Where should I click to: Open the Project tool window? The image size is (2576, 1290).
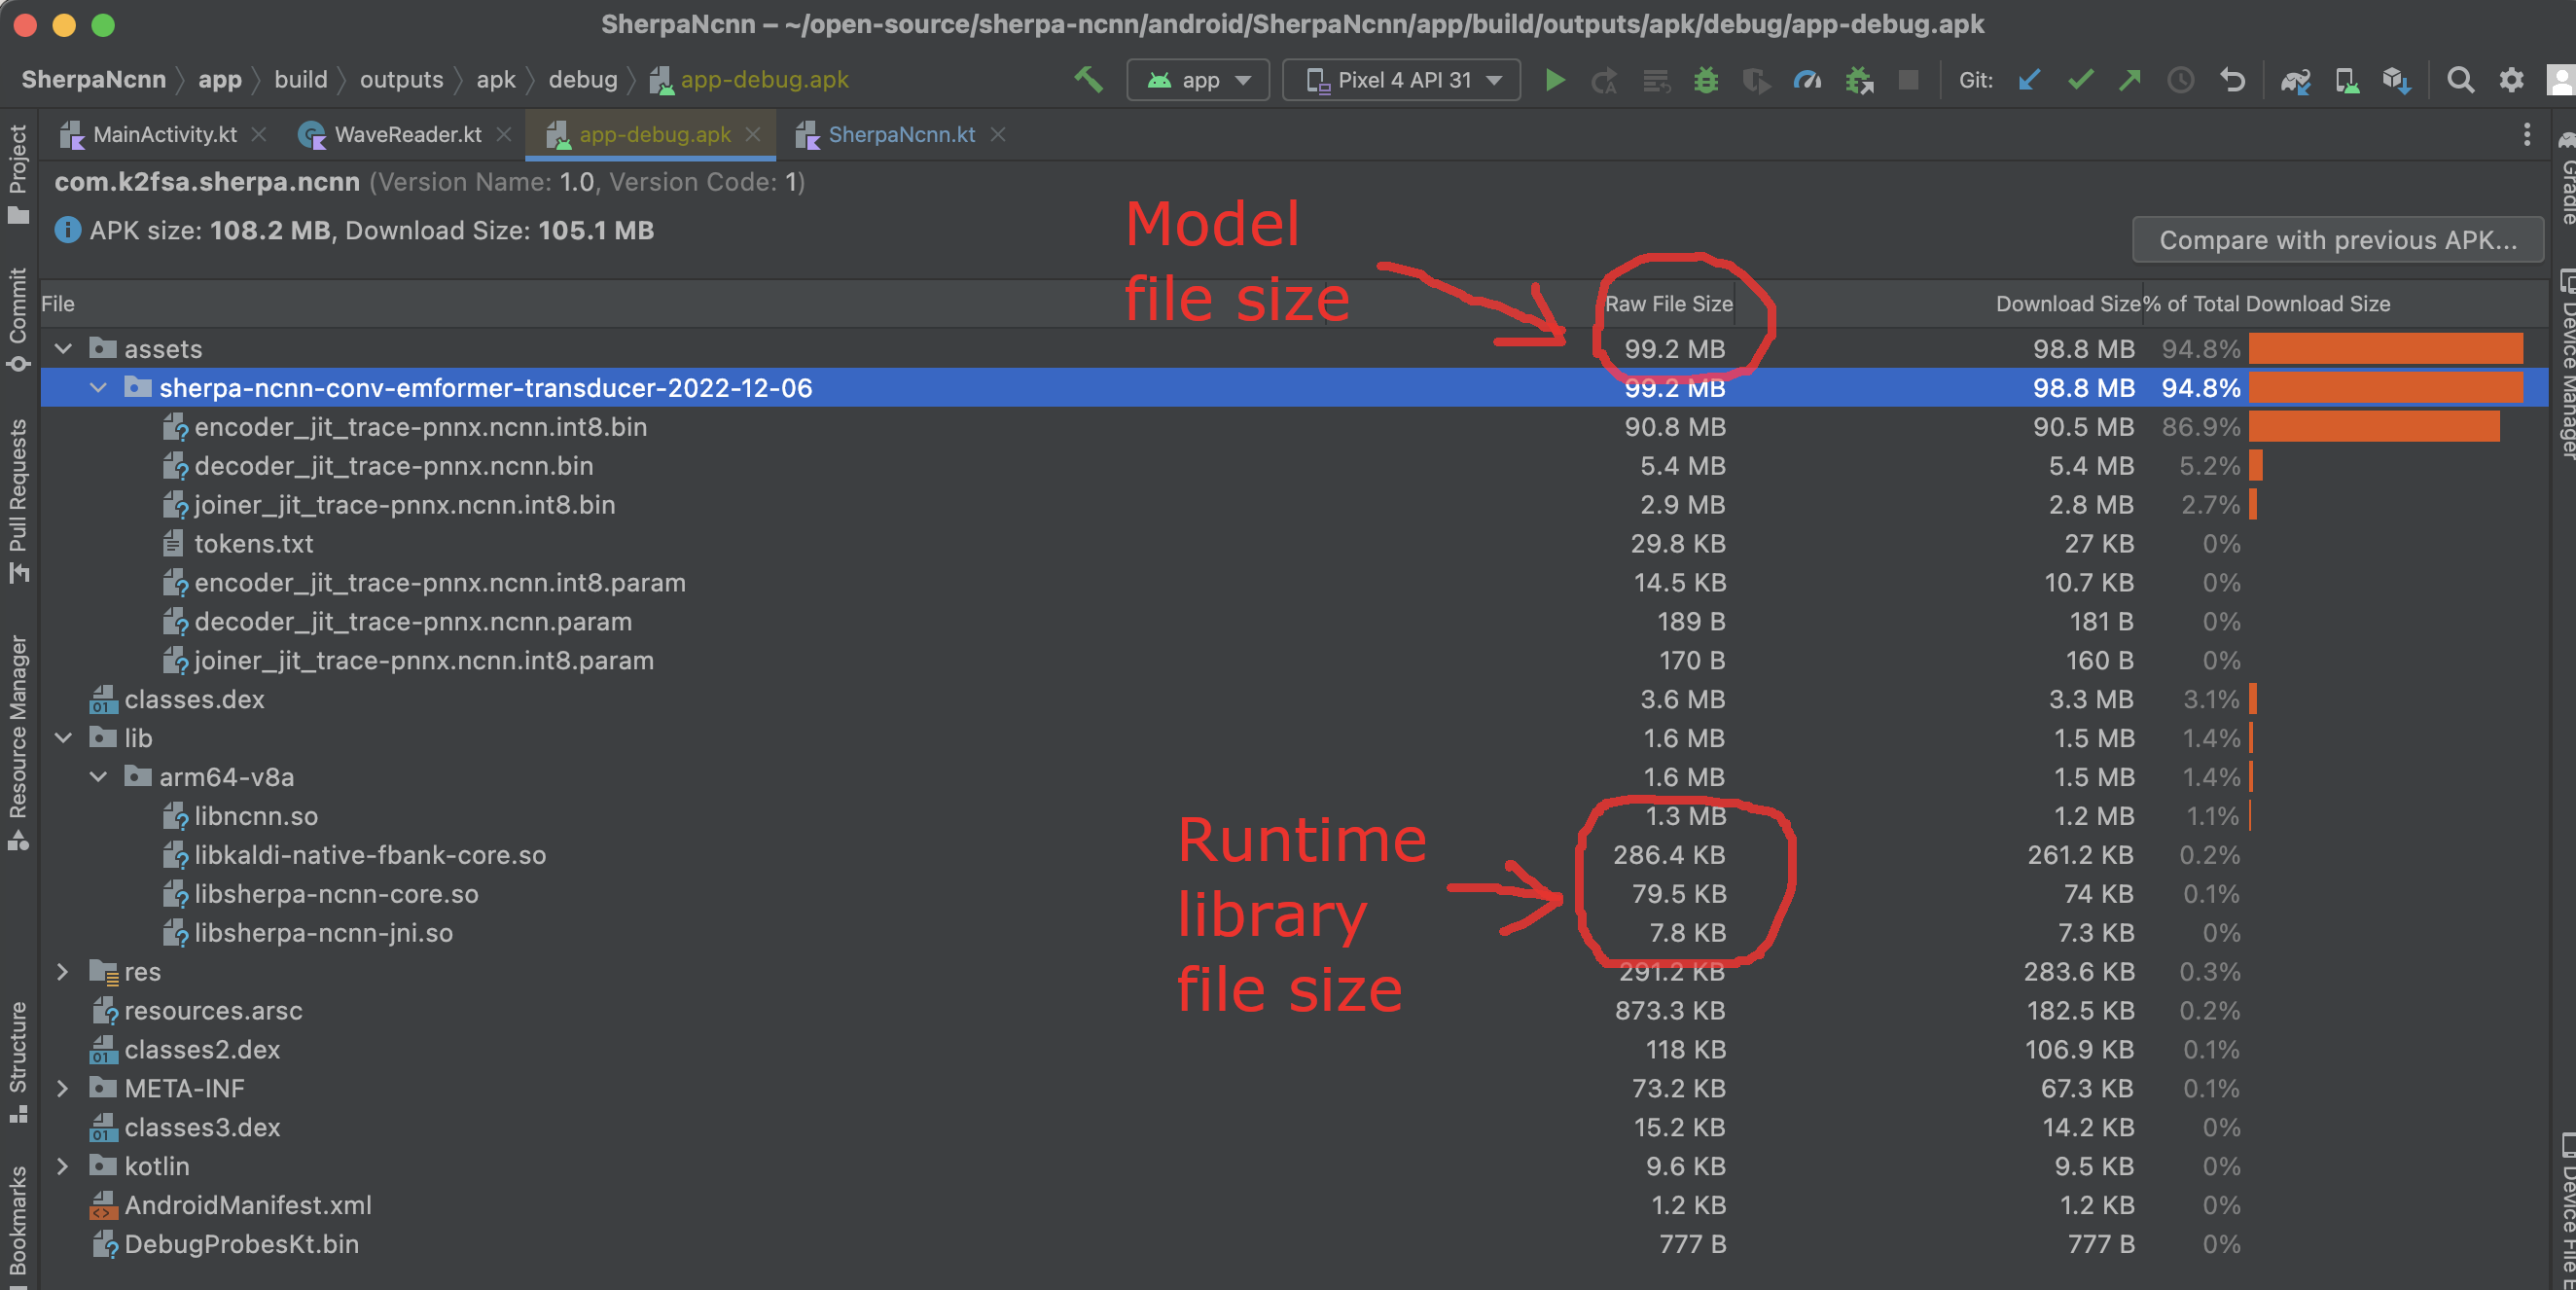coord(18,174)
